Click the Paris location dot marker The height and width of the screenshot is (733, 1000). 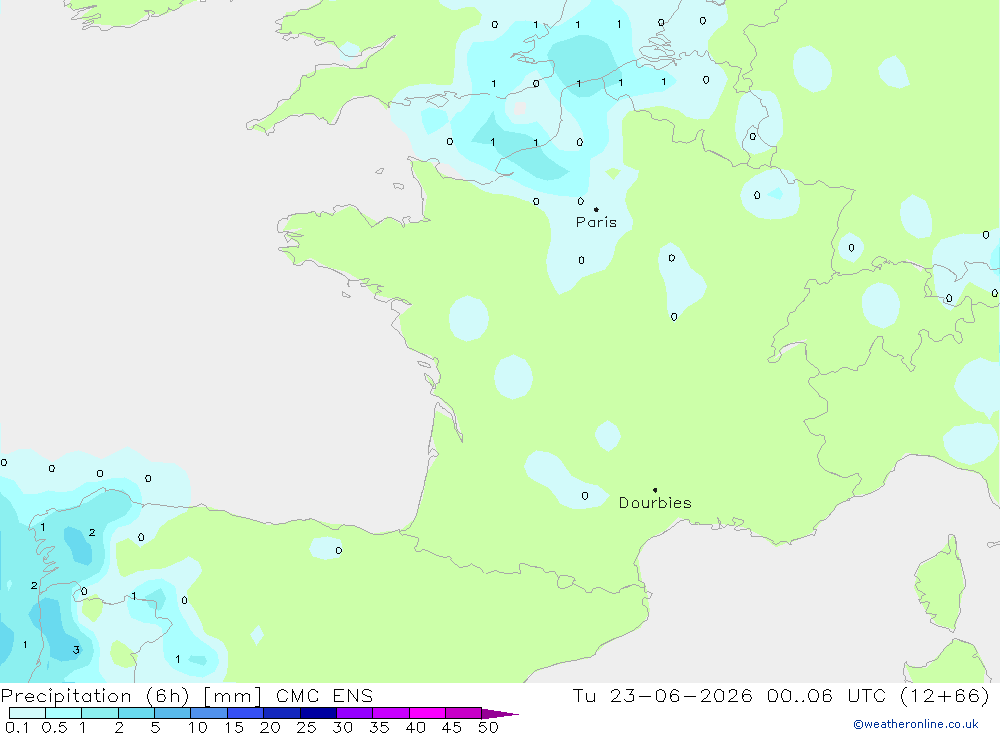tap(596, 209)
